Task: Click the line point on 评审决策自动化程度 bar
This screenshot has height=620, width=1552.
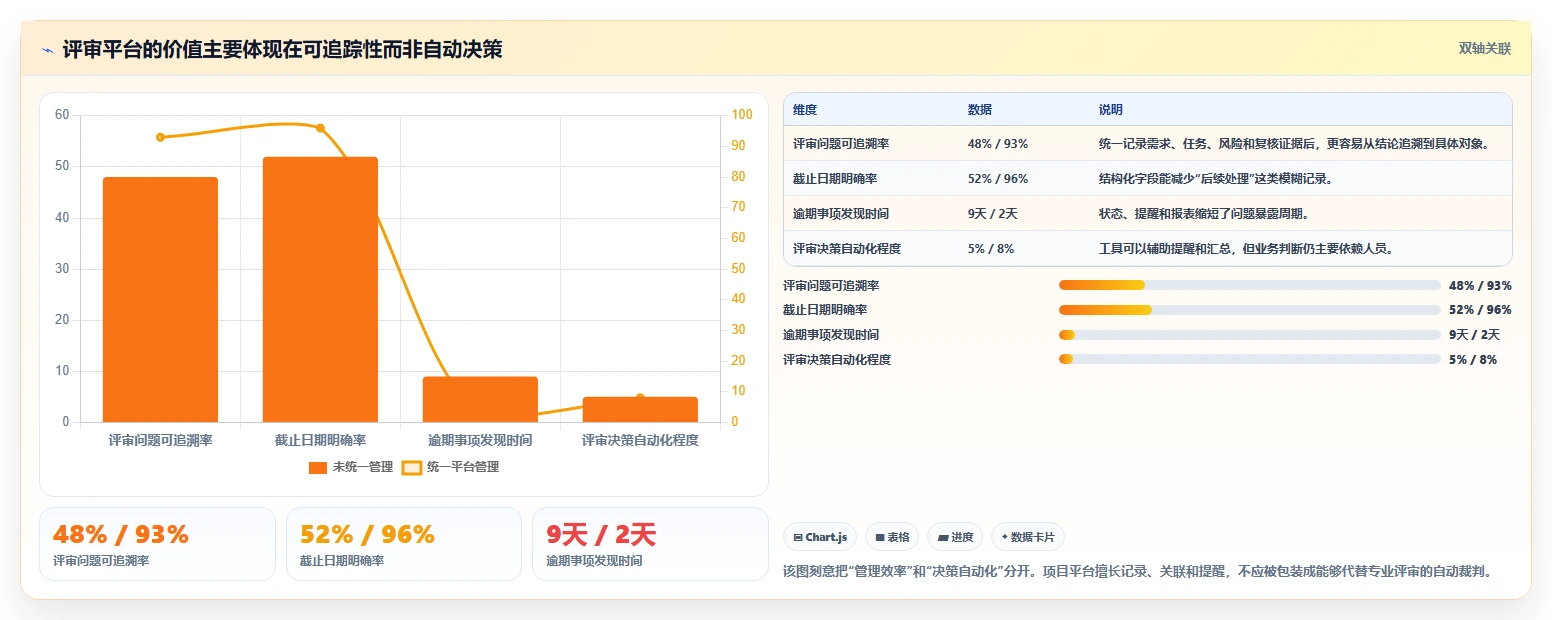Action: pyautogui.click(x=640, y=397)
